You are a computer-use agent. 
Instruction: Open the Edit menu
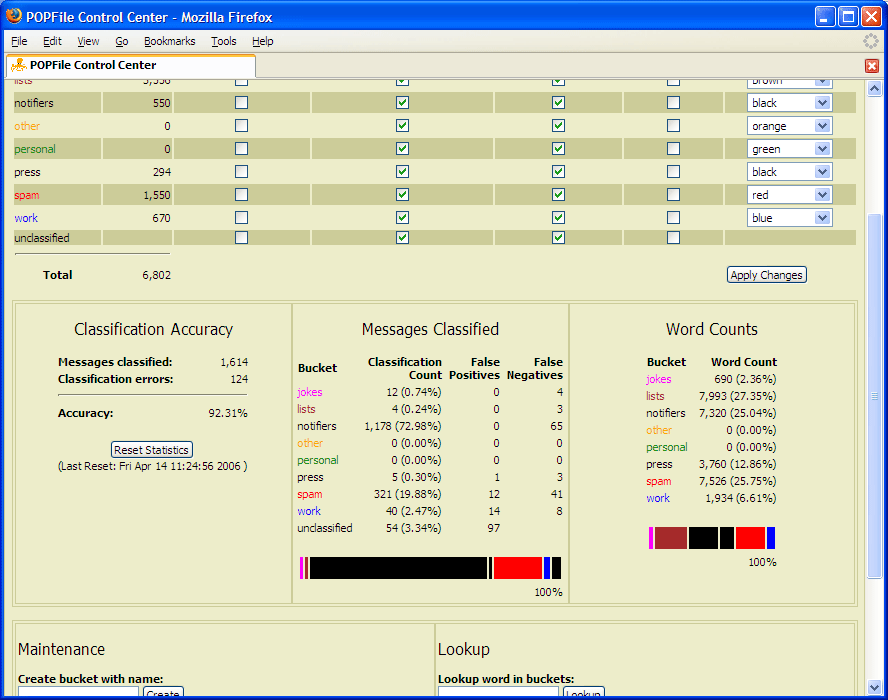click(52, 41)
